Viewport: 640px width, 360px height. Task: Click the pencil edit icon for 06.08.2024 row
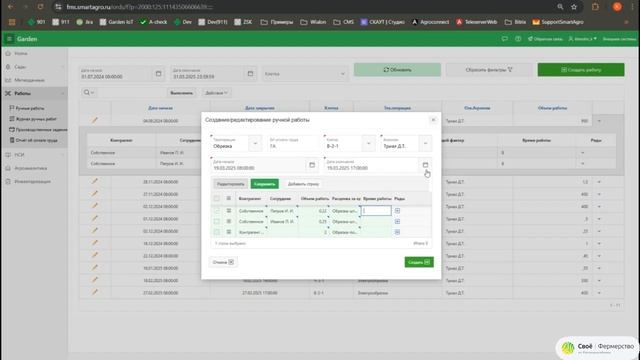click(x=95, y=120)
